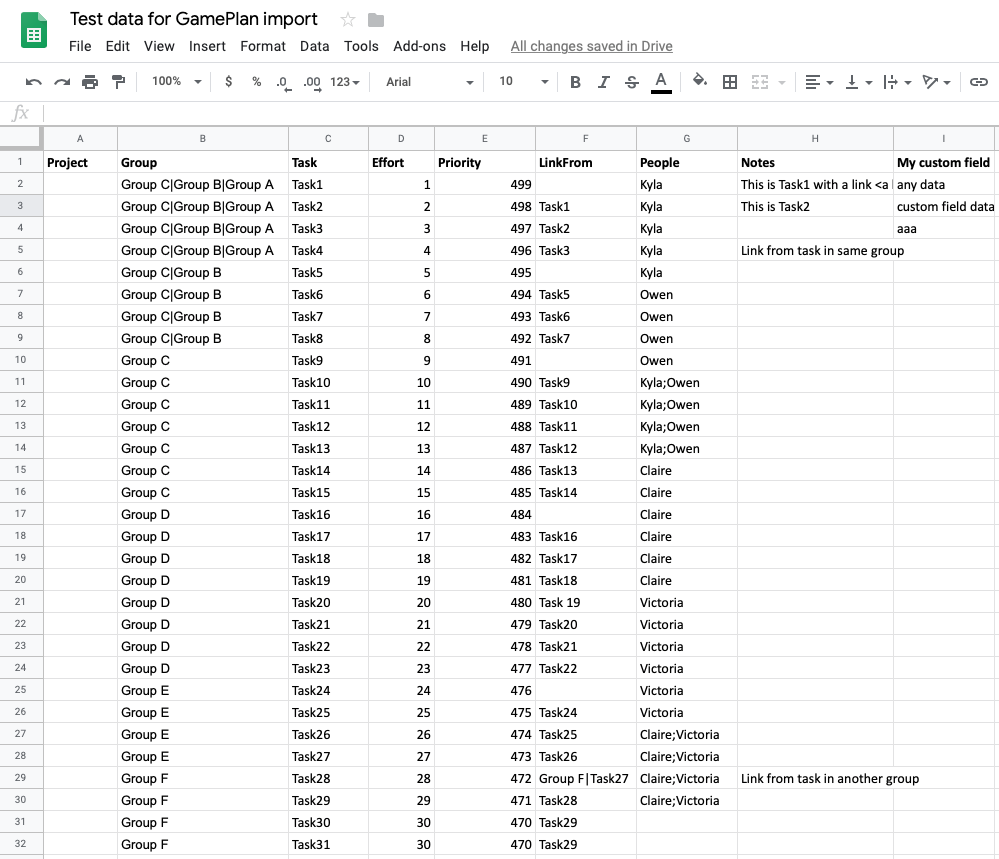Viewport: 999px width, 859px height.
Task: Open the Add-ons menu
Action: point(419,46)
